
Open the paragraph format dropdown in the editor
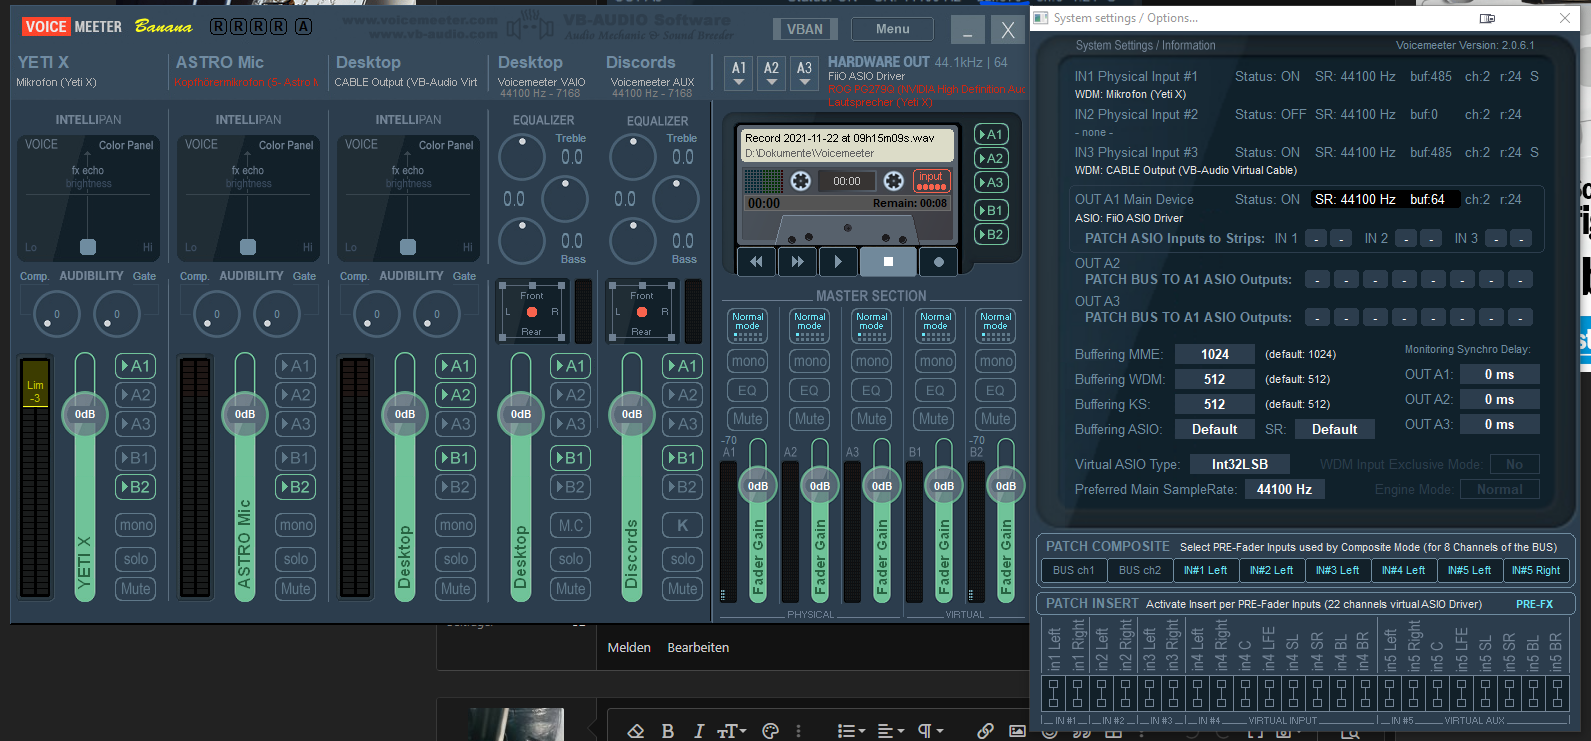pos(931,731)
